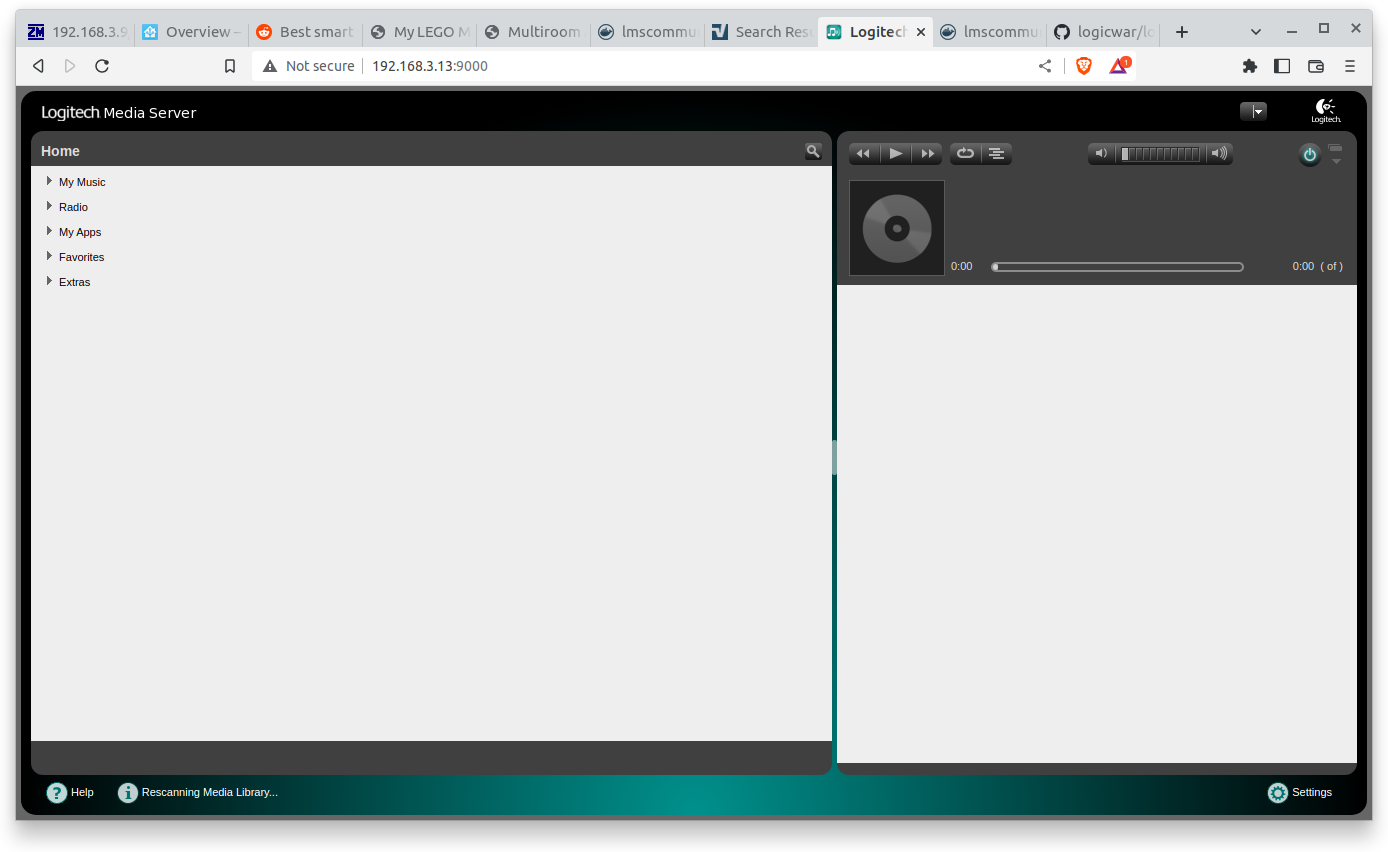Switch to the logicwar GitHub tab
Viewport: 1388px width, 852px height.
coord(1103,32)
